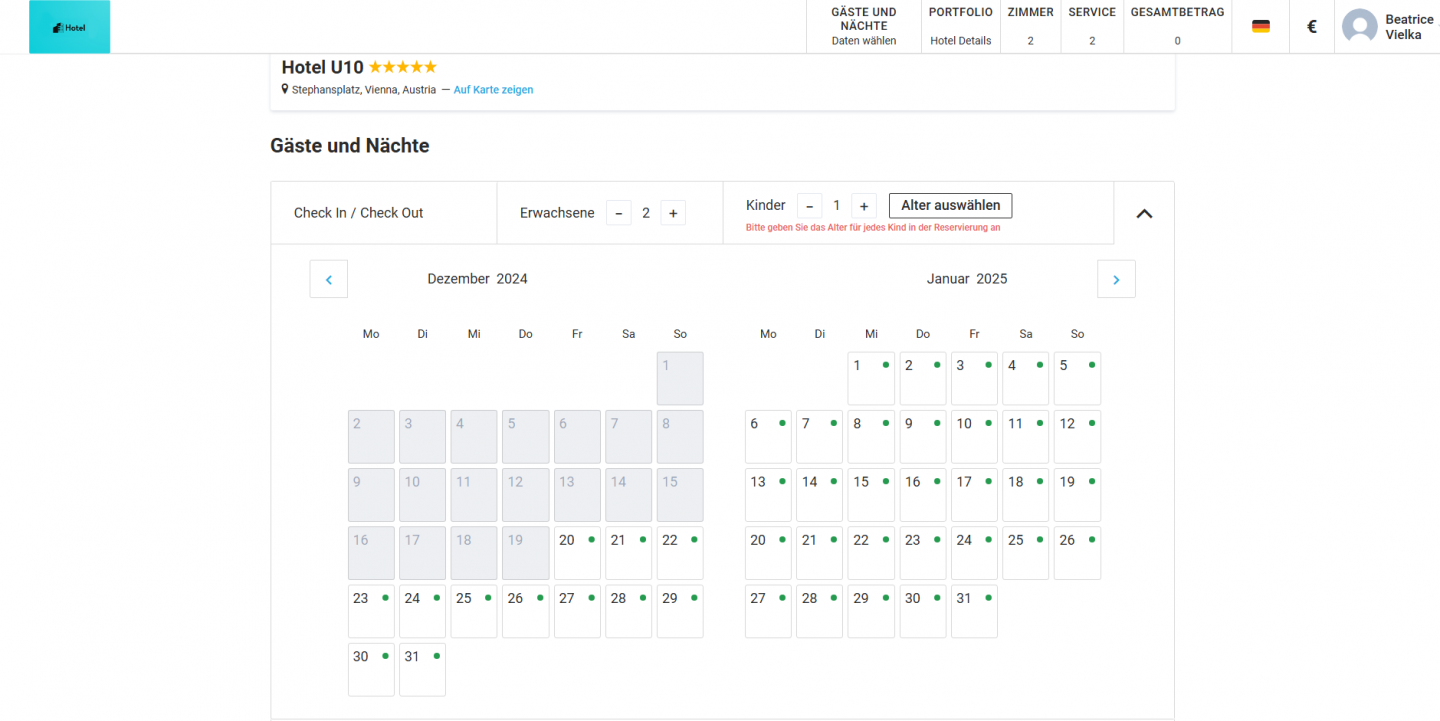Open the Gäste und Nächte header step
Screen dimensions: 1440x721
[x=864, y=27]
